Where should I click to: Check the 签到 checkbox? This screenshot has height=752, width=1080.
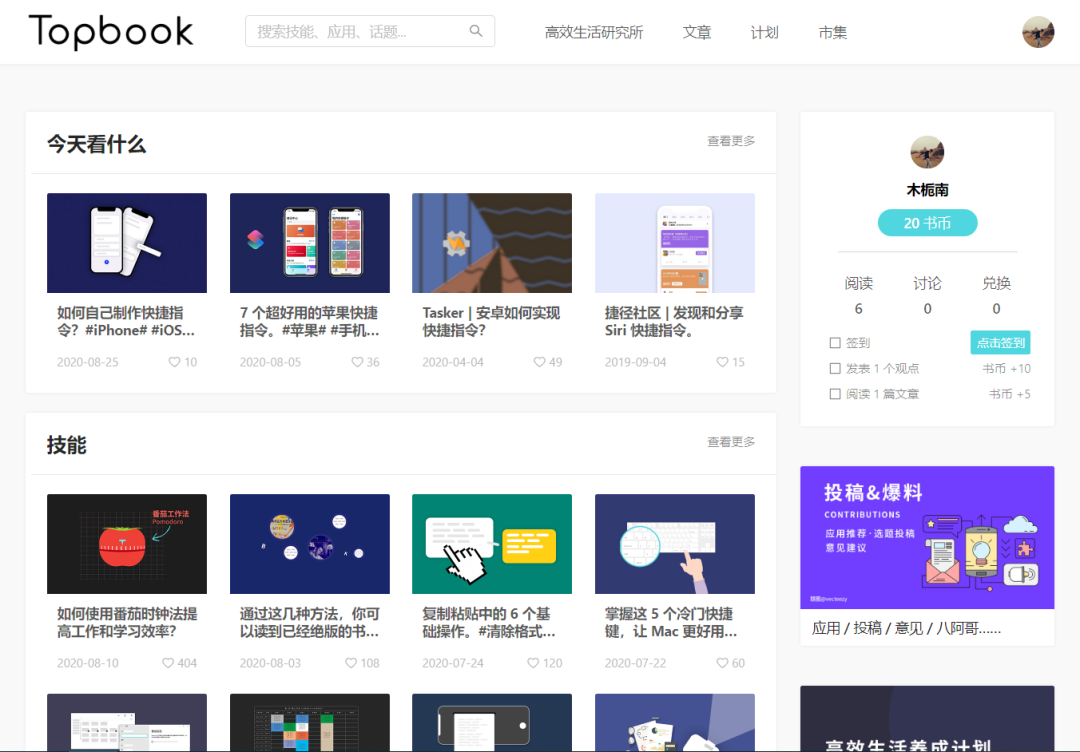pyautogui.click(x=835, y=342)
